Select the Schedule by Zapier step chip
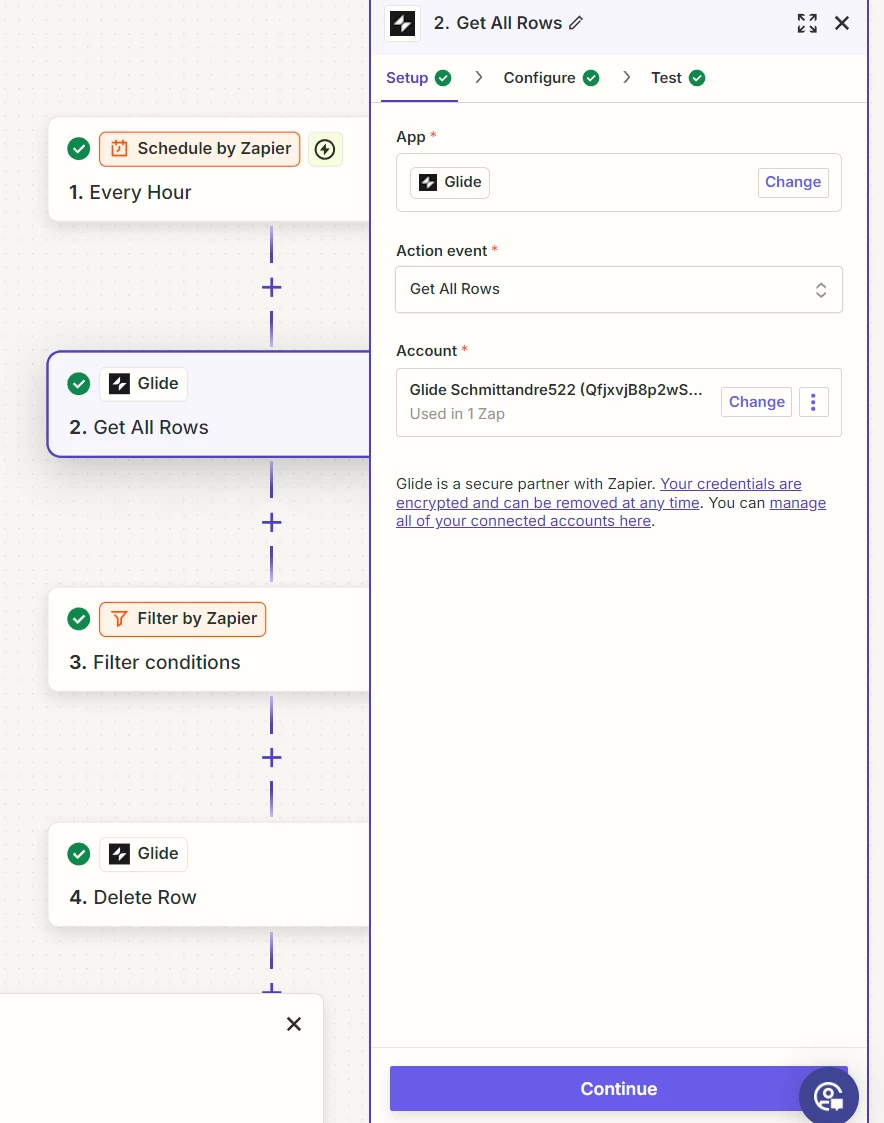Screen dimensions: 884x1123 tap(200, 149)
